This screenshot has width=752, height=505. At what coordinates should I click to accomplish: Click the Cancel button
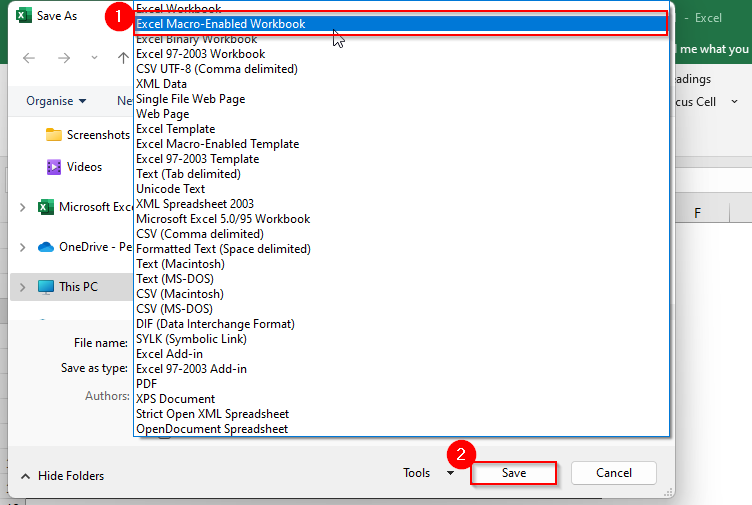click(x=613, y=473)
